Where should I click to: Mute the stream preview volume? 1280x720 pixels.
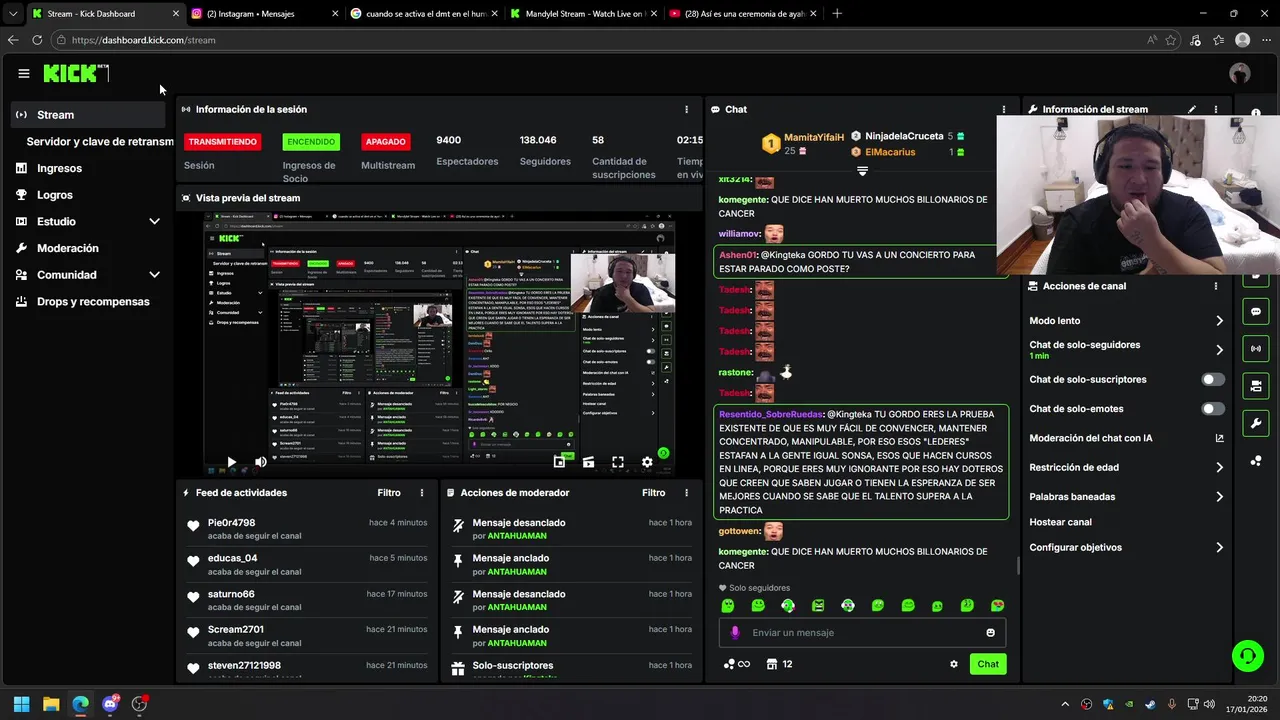[261, 462]
